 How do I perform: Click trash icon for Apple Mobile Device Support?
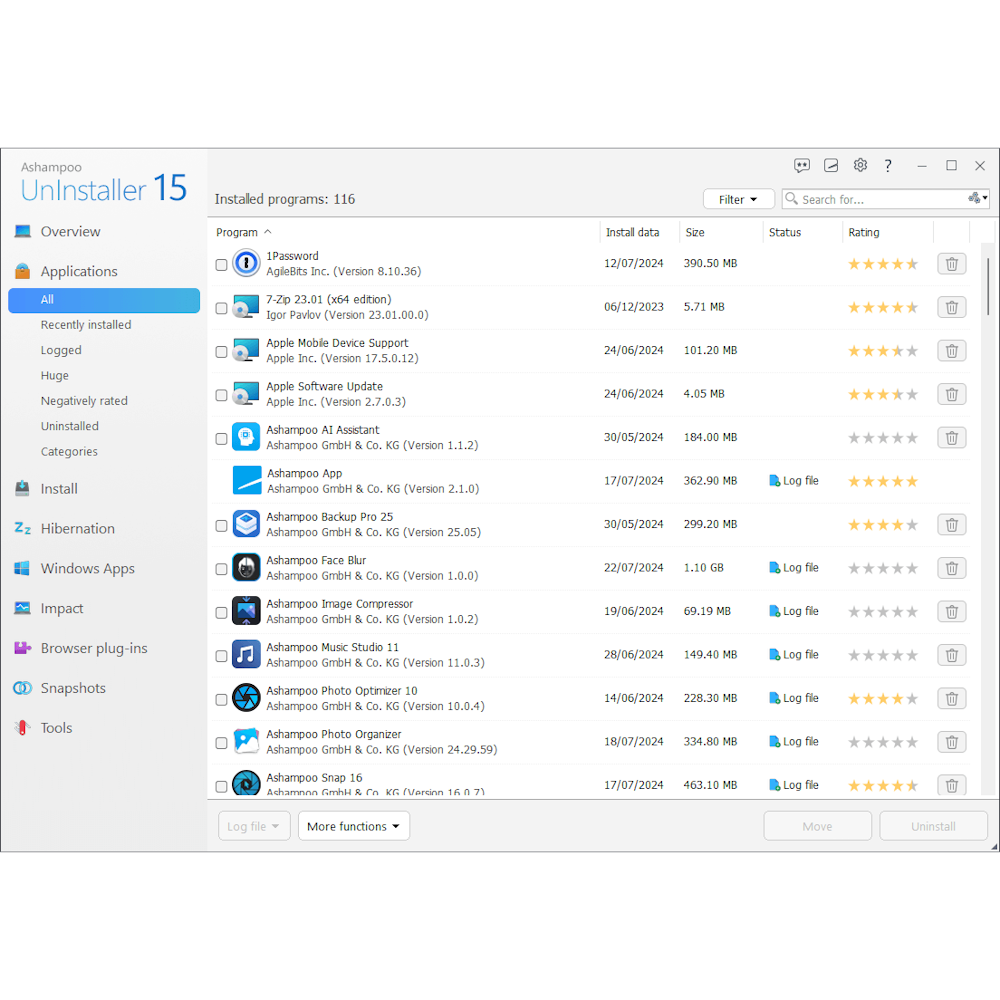952,351
